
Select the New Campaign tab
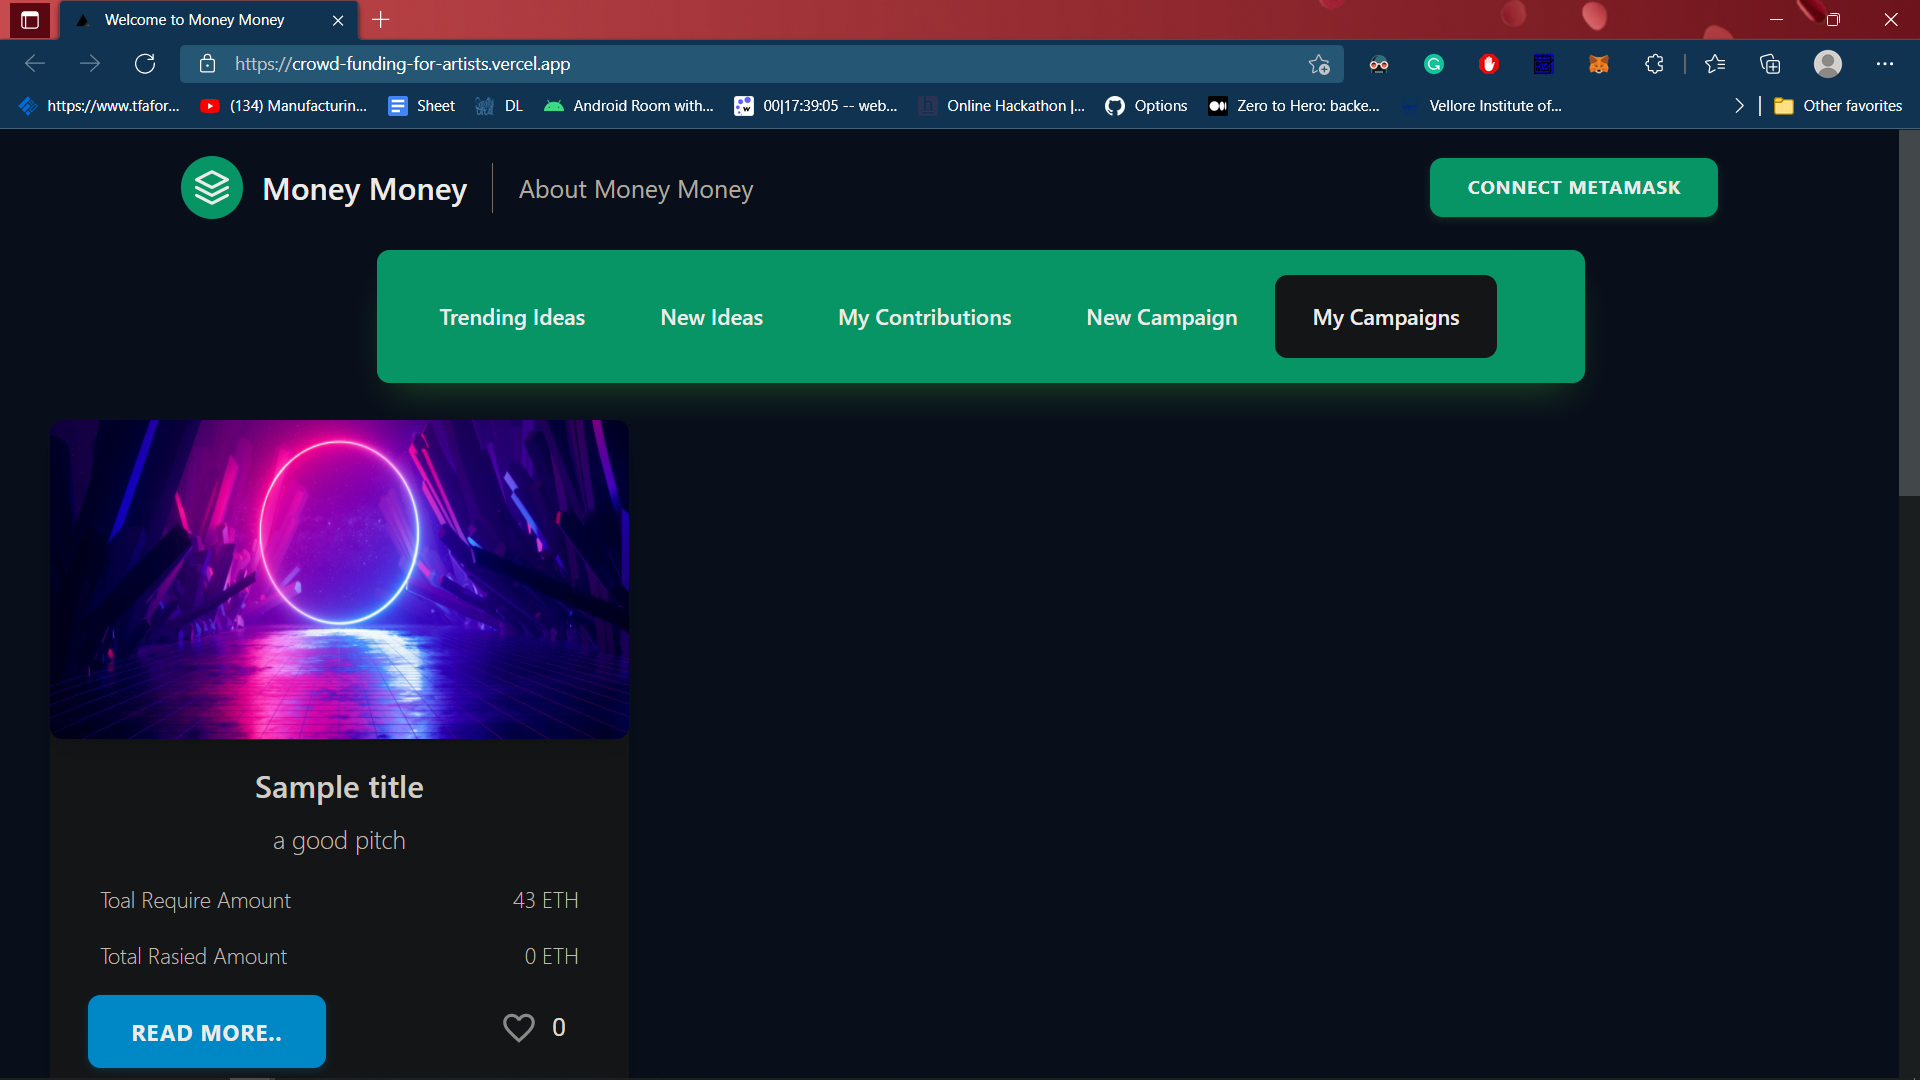pos(1161,317)
